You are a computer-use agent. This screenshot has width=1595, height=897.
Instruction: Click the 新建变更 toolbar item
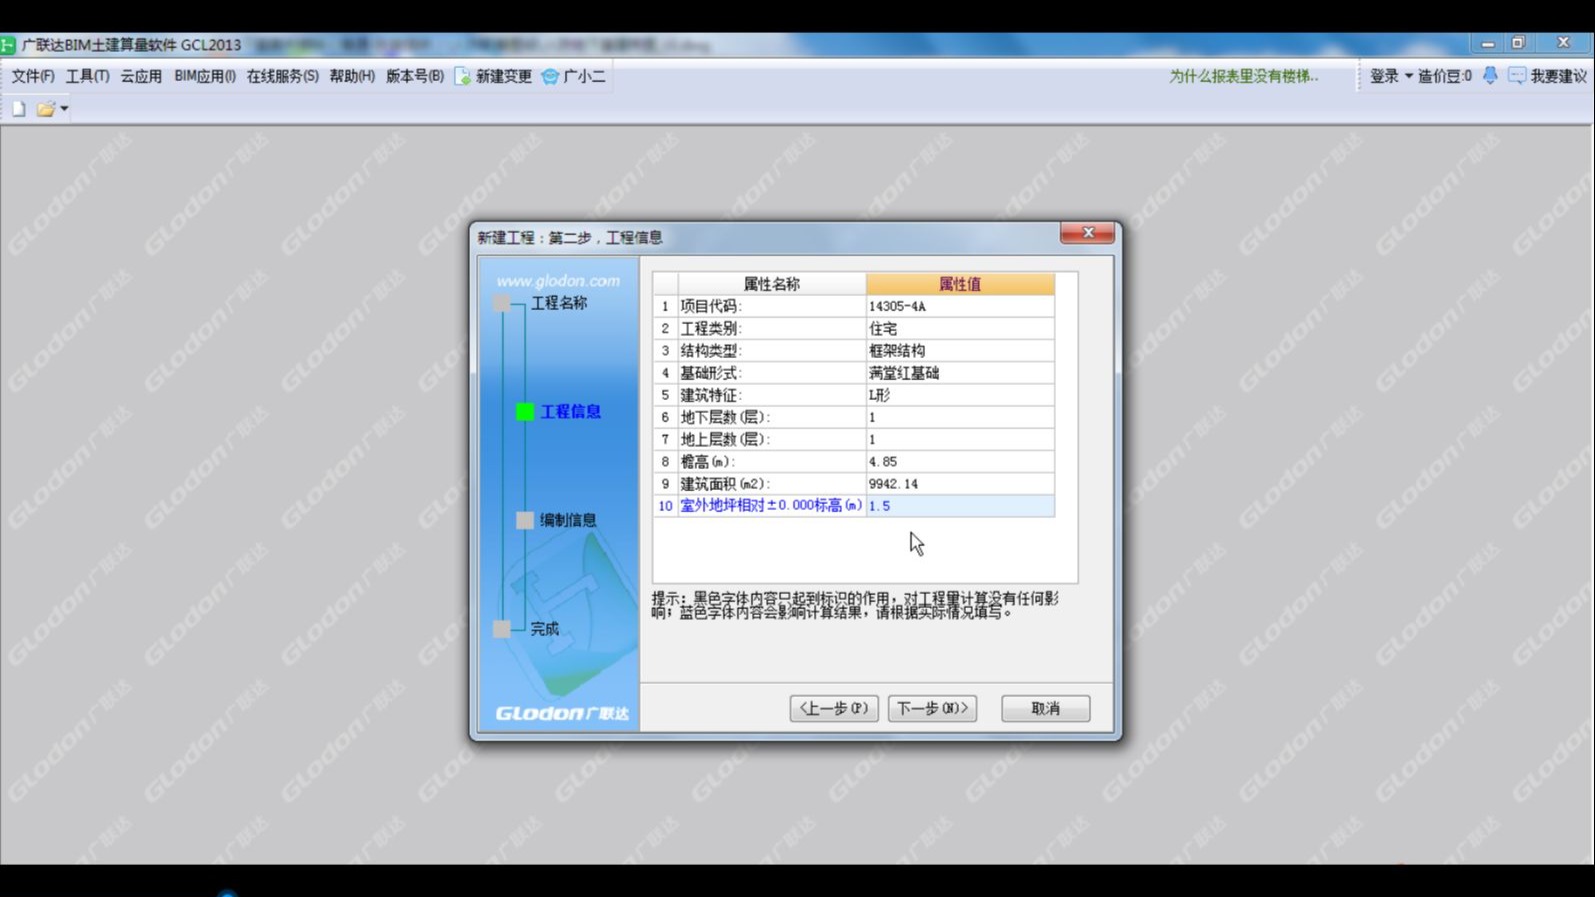click(493, 76)
